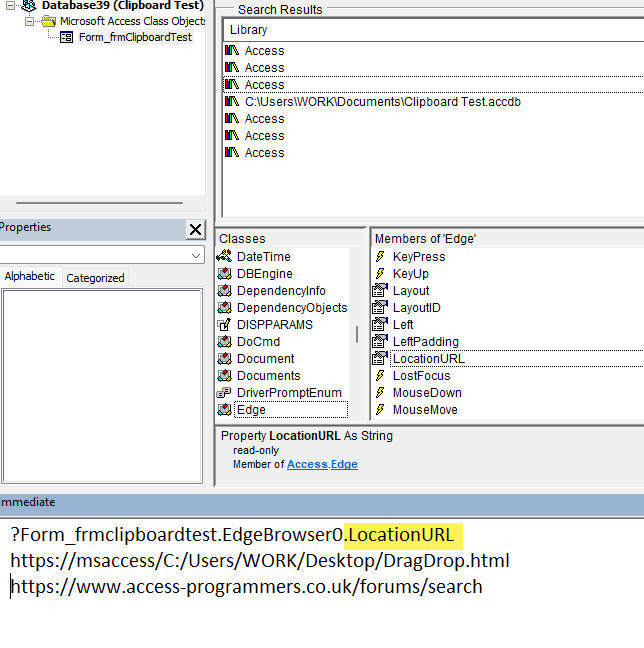Open the Properties object dropdown
Viewport: 644px width, 648px height.
tap(196, 255)
